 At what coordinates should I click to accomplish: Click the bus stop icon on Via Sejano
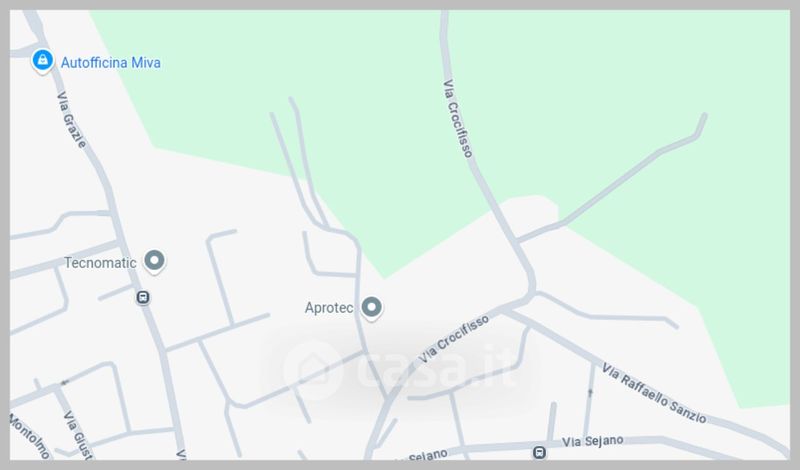click(539, 452)
